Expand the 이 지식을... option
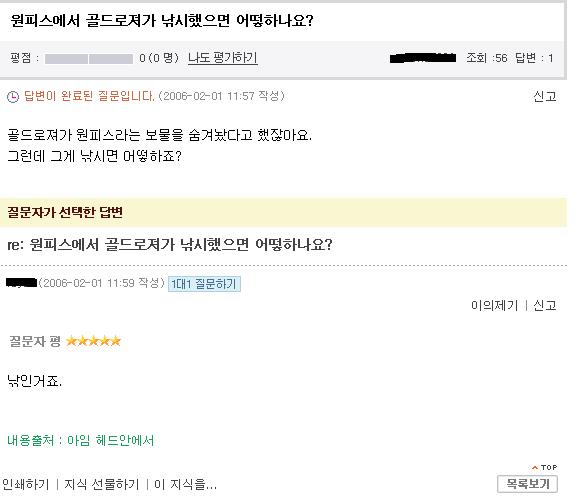Image resolution: width=582 pixels, height=500 pixels. [185, 484]
